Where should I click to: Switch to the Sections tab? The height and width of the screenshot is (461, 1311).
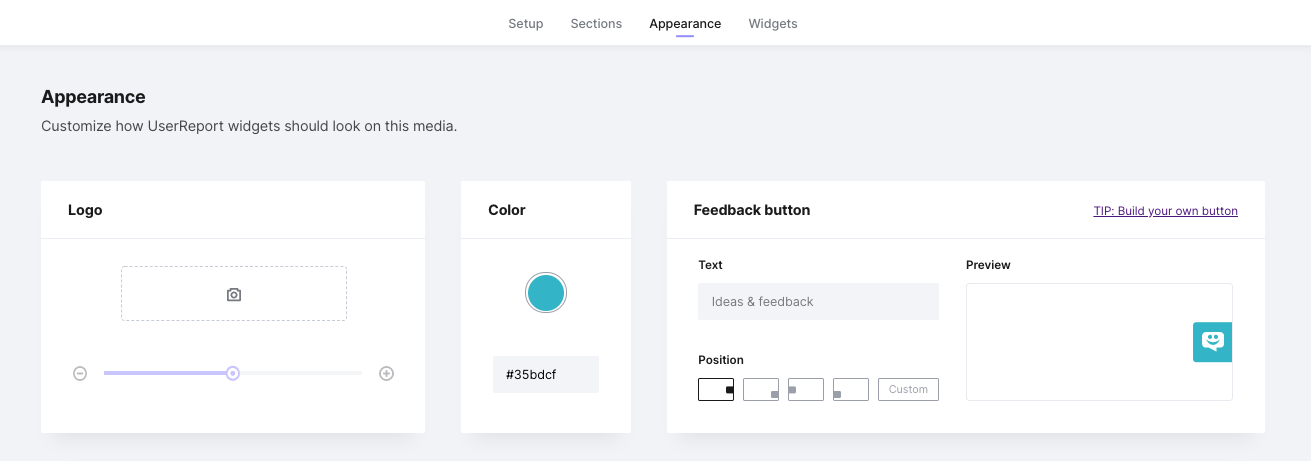pyautogui.click(x=596, y=23)
